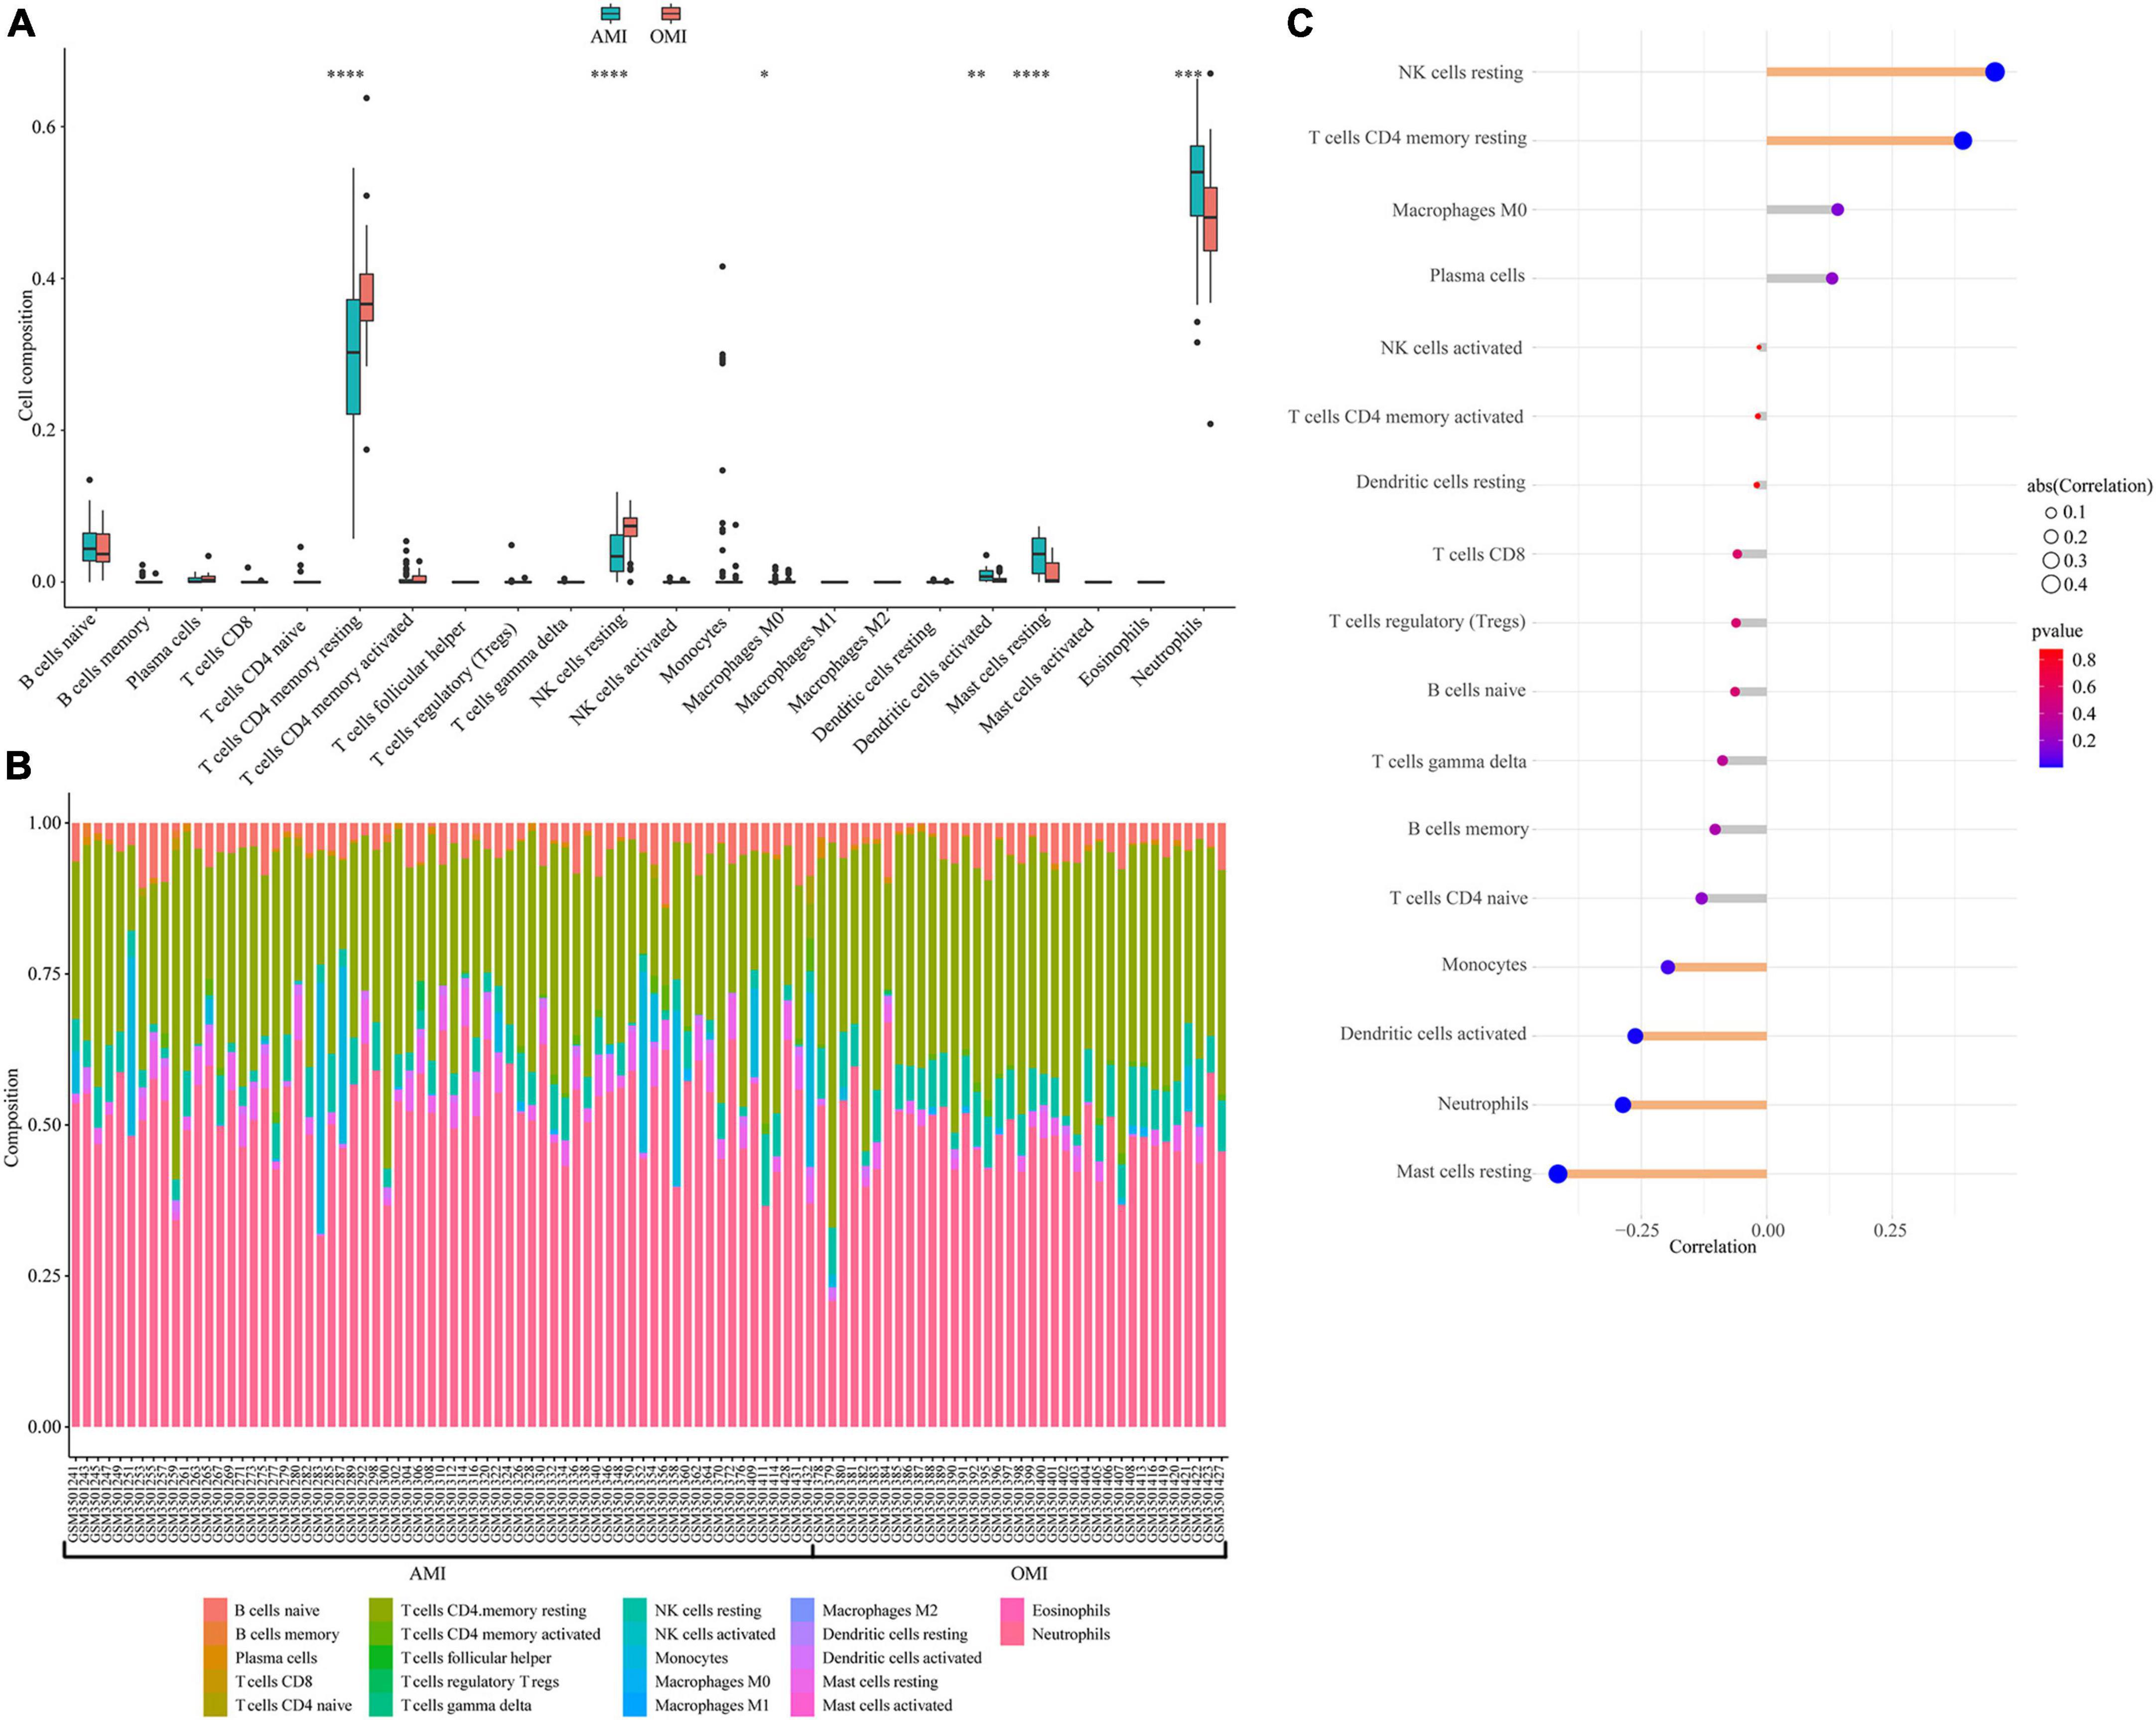Click the 0.3 abs(Correlation) size circle
The height and width of the screenshot is (1720, 2156).
click(2051, 561)
